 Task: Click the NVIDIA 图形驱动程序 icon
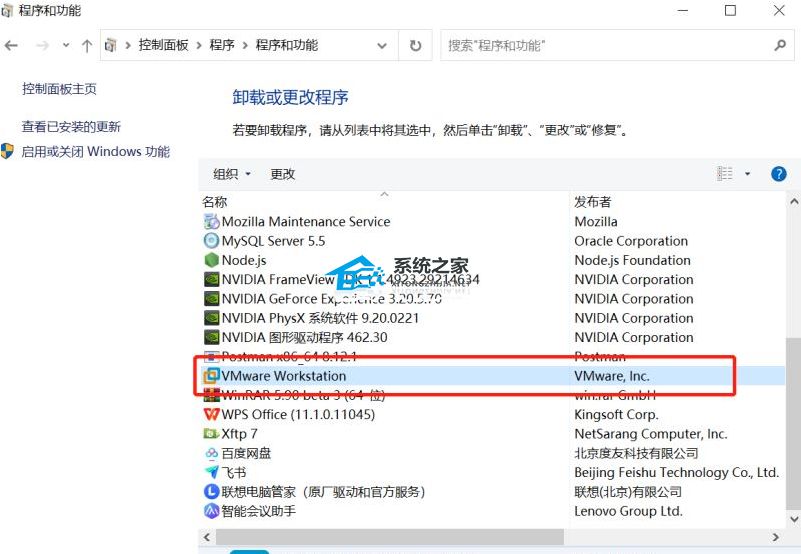[211, 337]
